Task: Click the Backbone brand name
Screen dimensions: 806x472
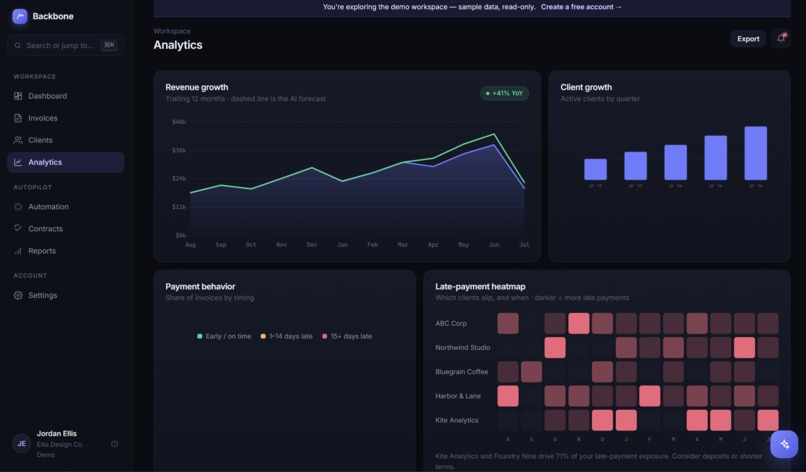Action: (x=53, y=16)
